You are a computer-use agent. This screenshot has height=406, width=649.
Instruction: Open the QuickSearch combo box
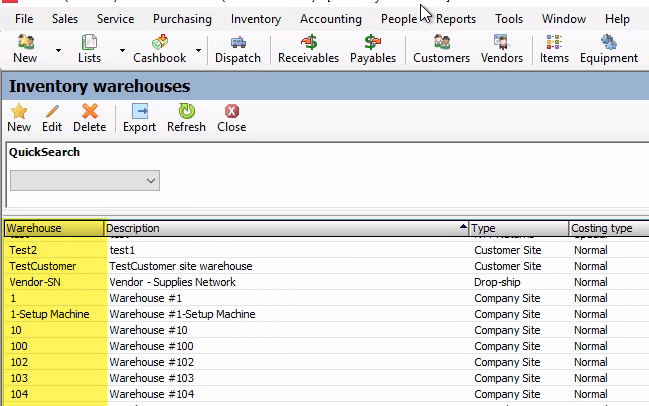[x=85, y=180]
